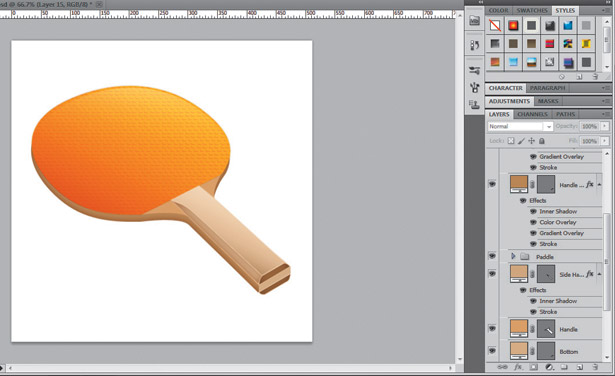Toggle Lock All padlock icon
The width and height of the screenshot is (615, 376).
click(x=542, y=141)
